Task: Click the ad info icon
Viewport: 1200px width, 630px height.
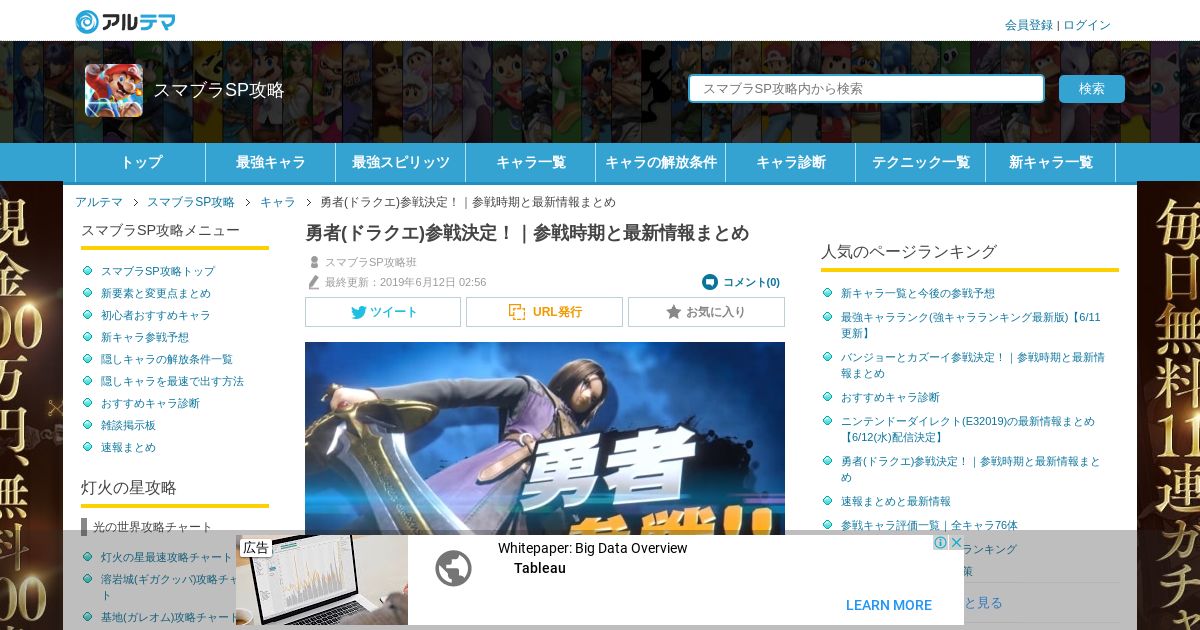Action: [940, 542]
